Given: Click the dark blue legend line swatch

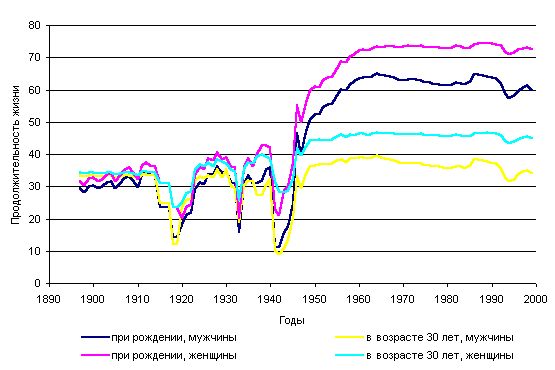Looking at the screenshot, I should point(95,337).
